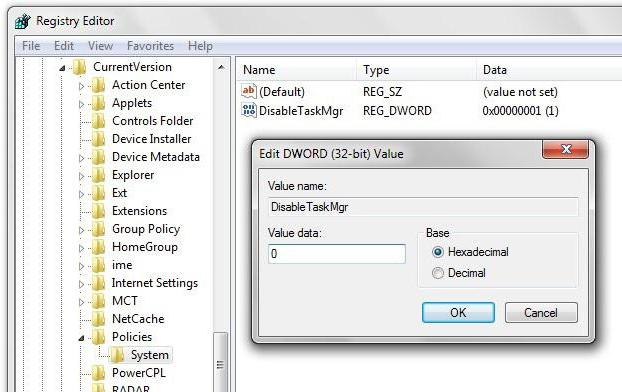Select the CurrentVersion key label
Image resolution: width=622 pixels, height=392 pixels.
pos(132,67)
